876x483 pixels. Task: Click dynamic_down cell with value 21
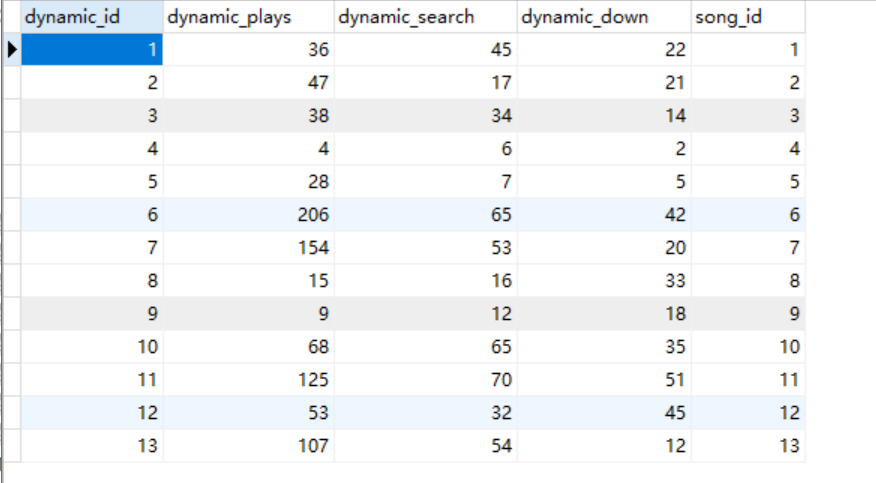[x=604, y=83]
